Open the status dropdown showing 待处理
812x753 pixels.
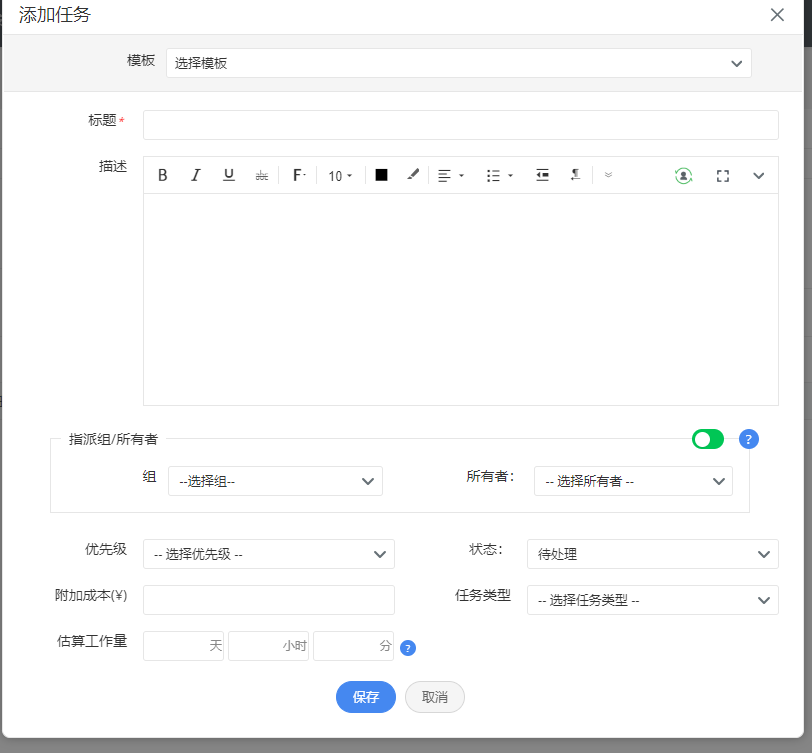(652, 554)
